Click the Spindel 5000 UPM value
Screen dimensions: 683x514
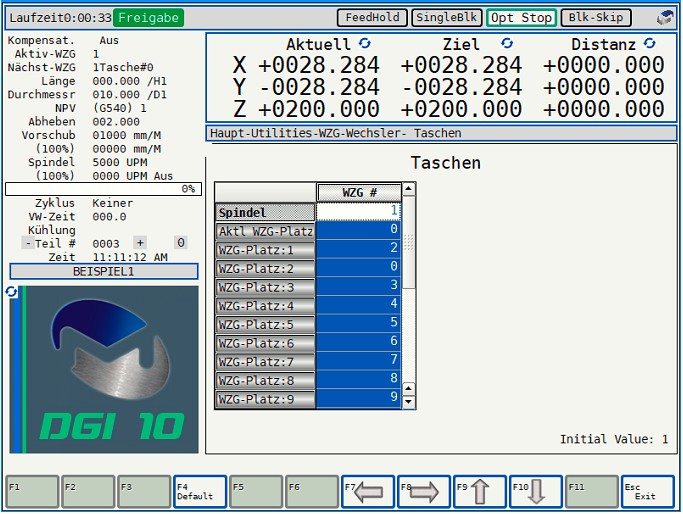[x=120, y=162]
